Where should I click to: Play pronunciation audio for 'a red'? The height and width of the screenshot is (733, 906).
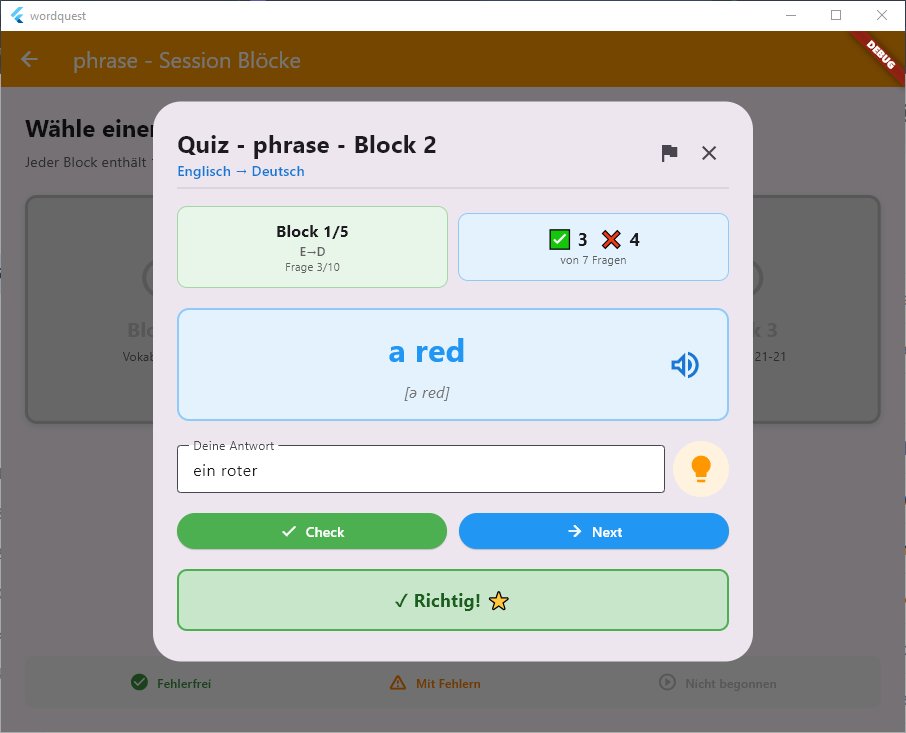(x=685, y=365)
